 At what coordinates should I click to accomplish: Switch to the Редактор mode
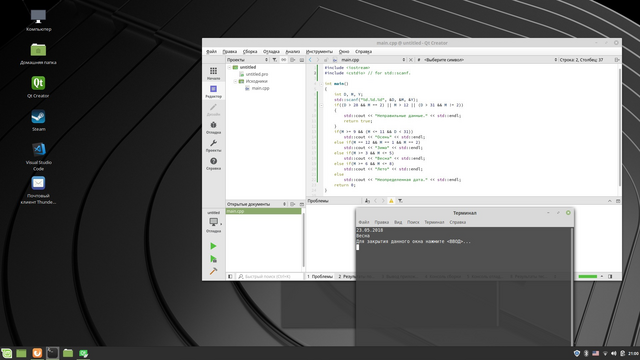(213, 91)
